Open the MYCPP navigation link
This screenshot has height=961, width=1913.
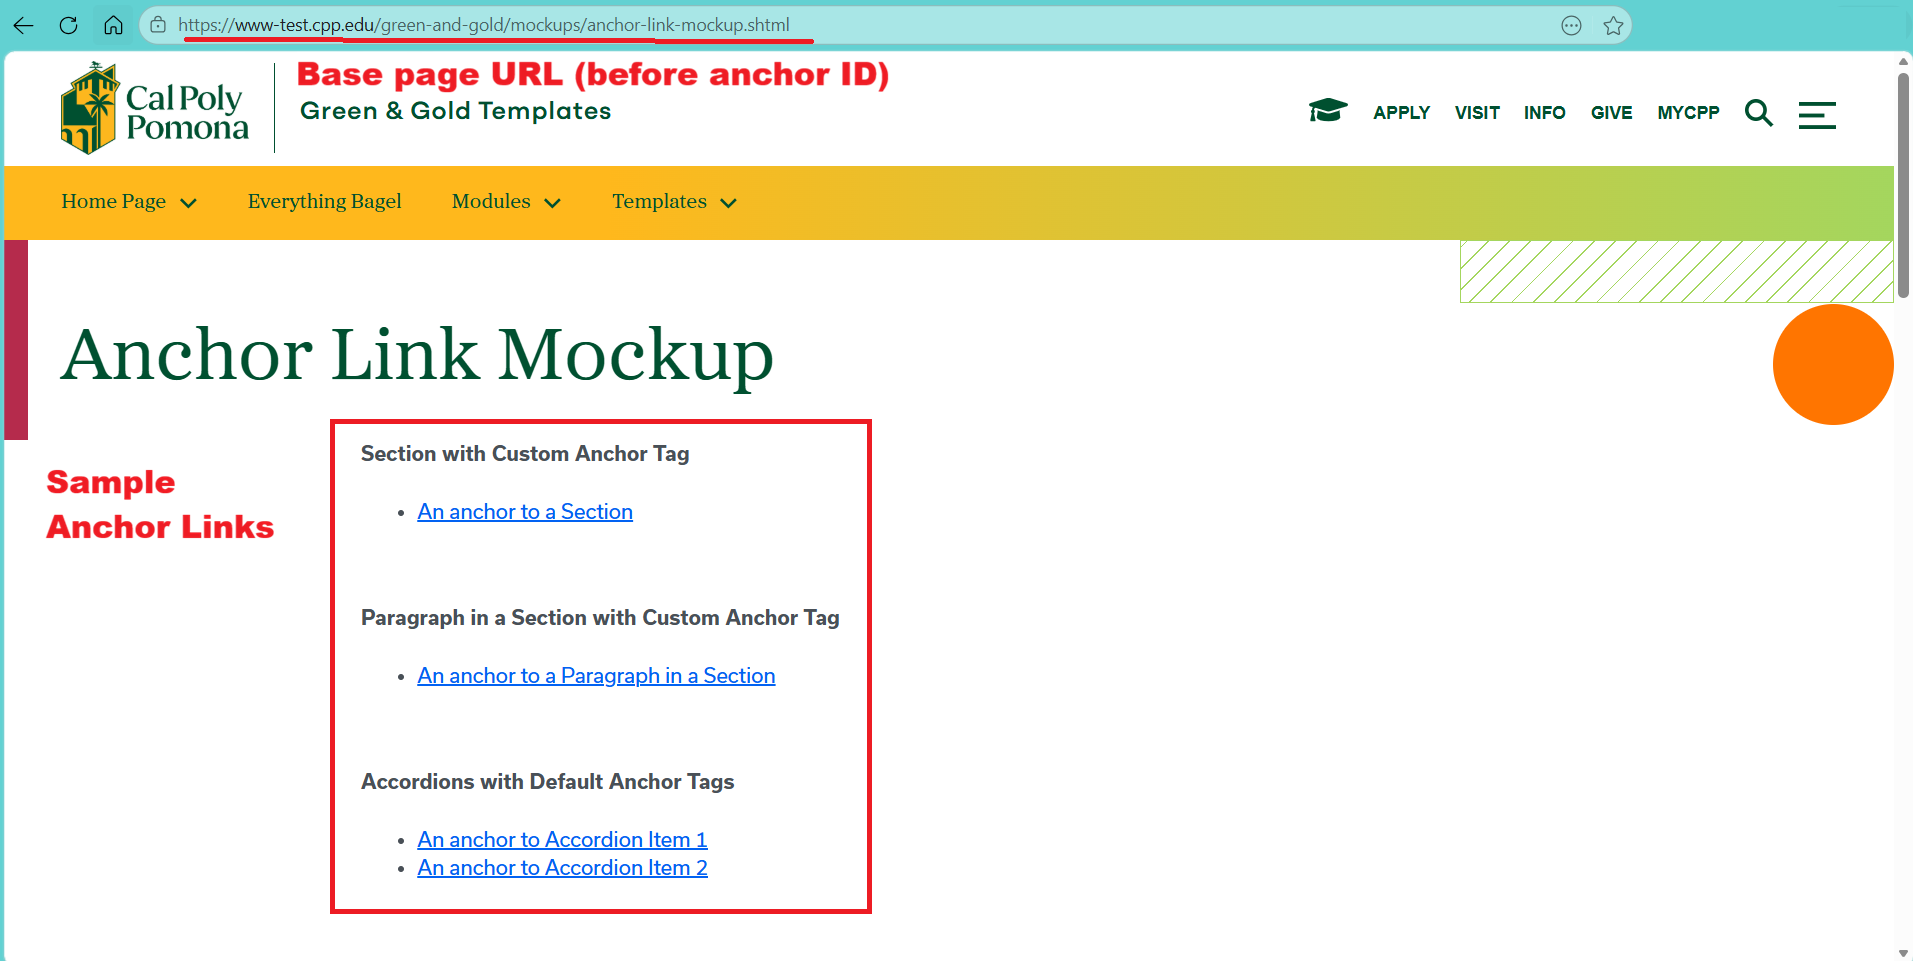pyautogui.click(x=1688, y=113)
